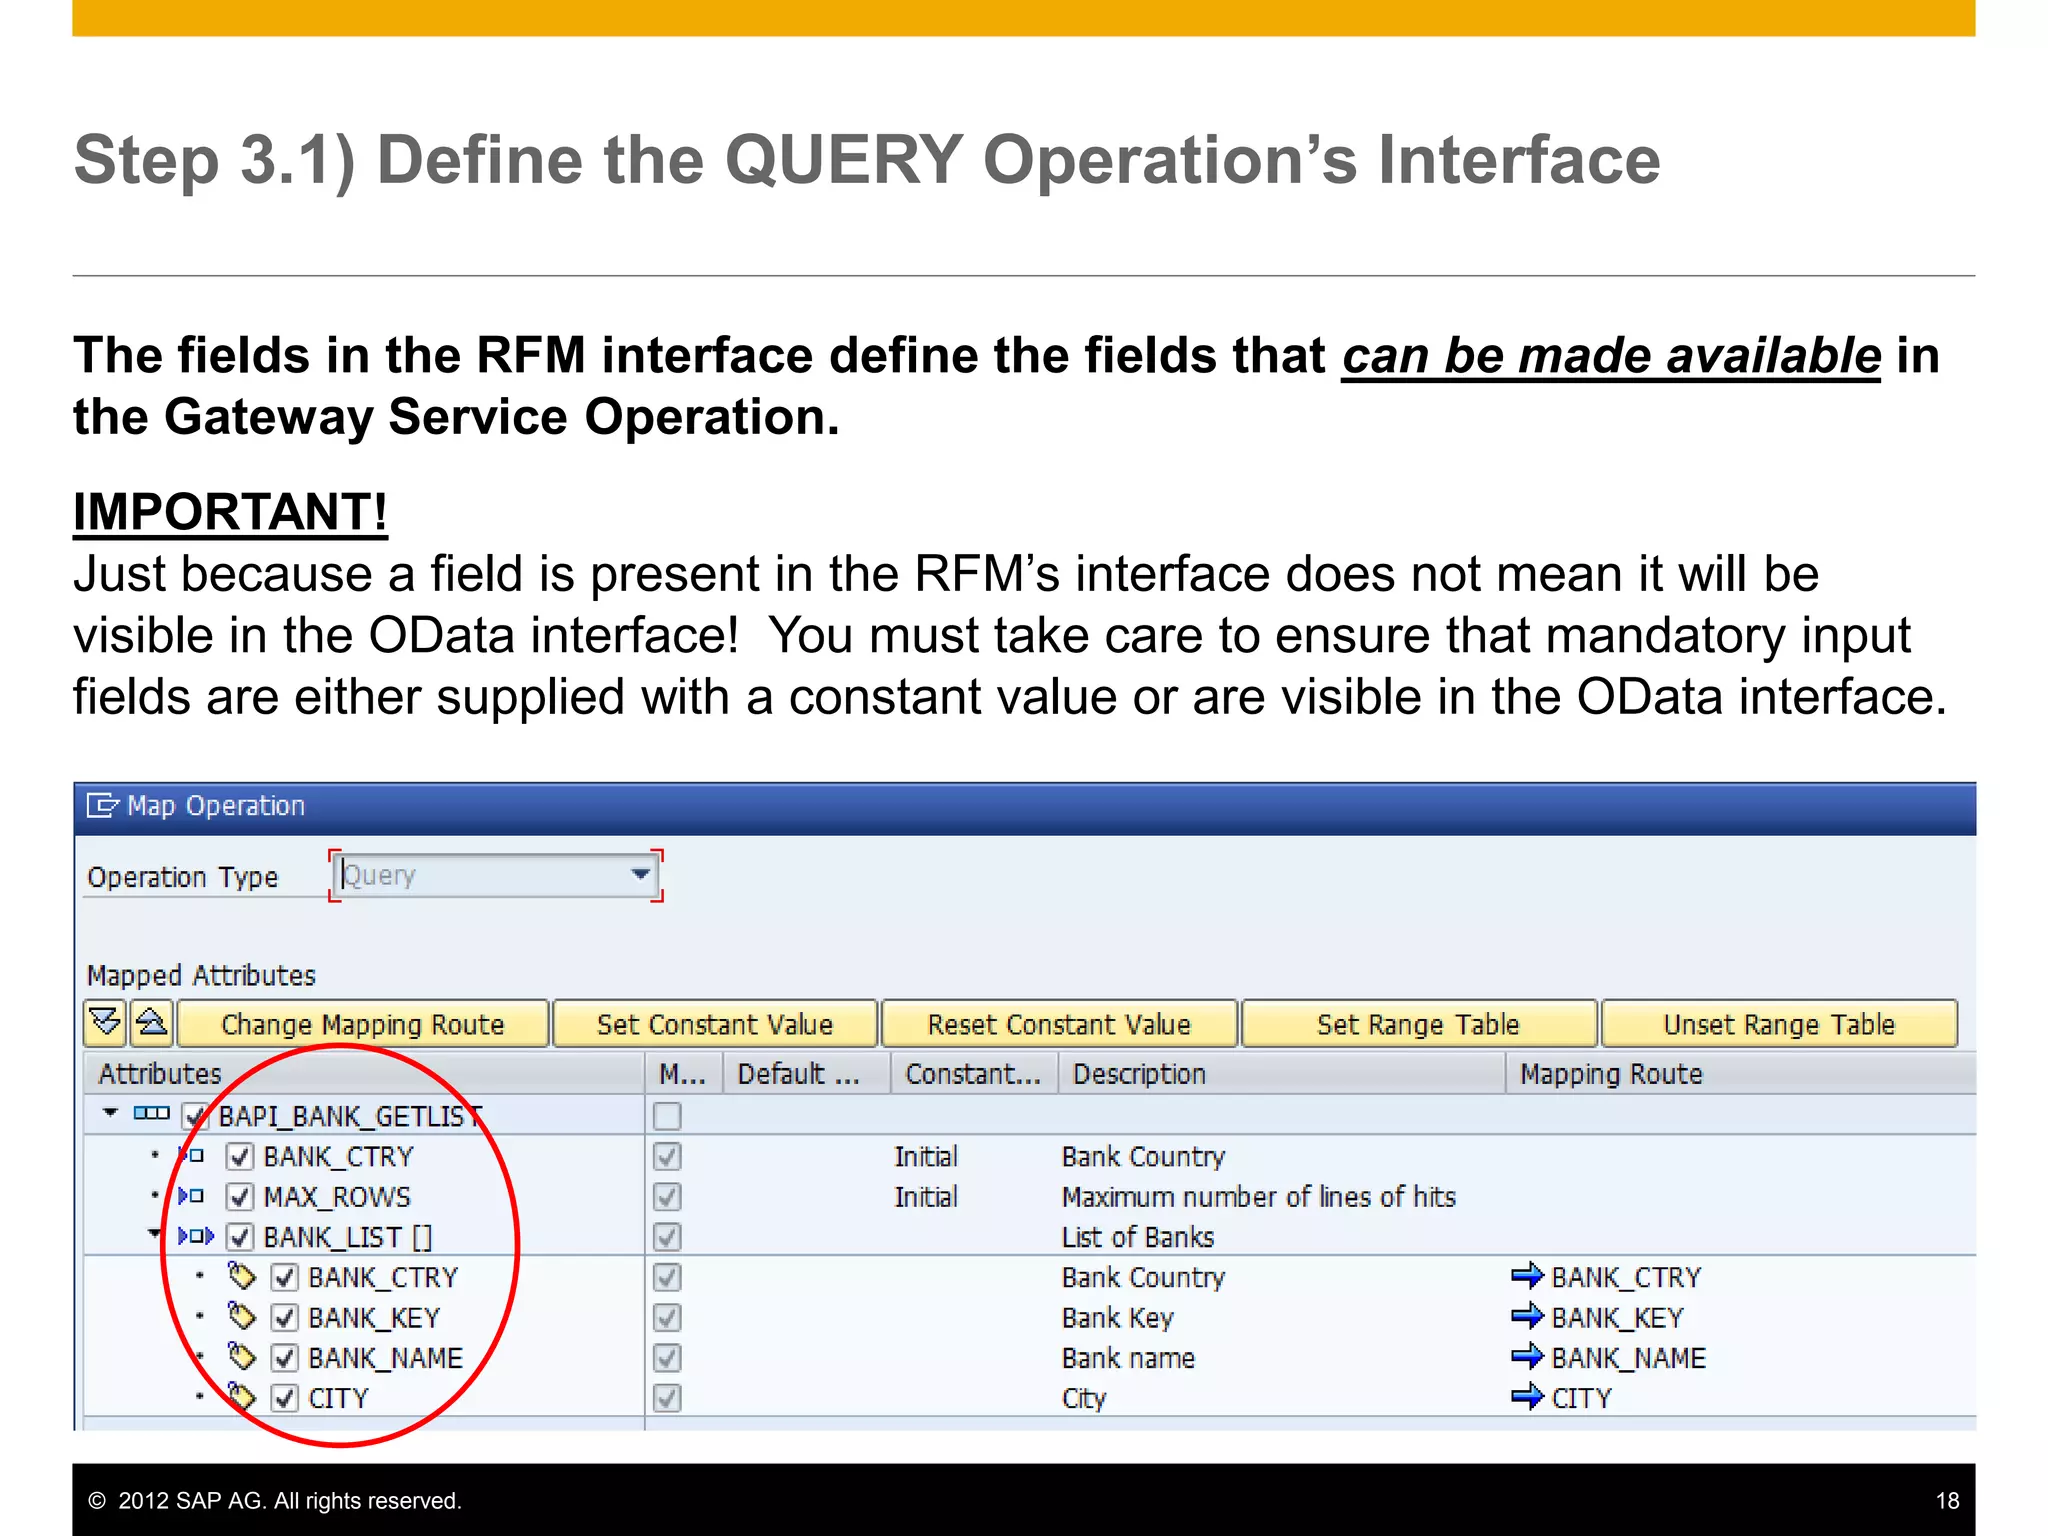This screenshot has width=2048, height=1536.
Task: Click the tag icon beside BANK_KEY attribute
Action: [x=241, y=1316]
